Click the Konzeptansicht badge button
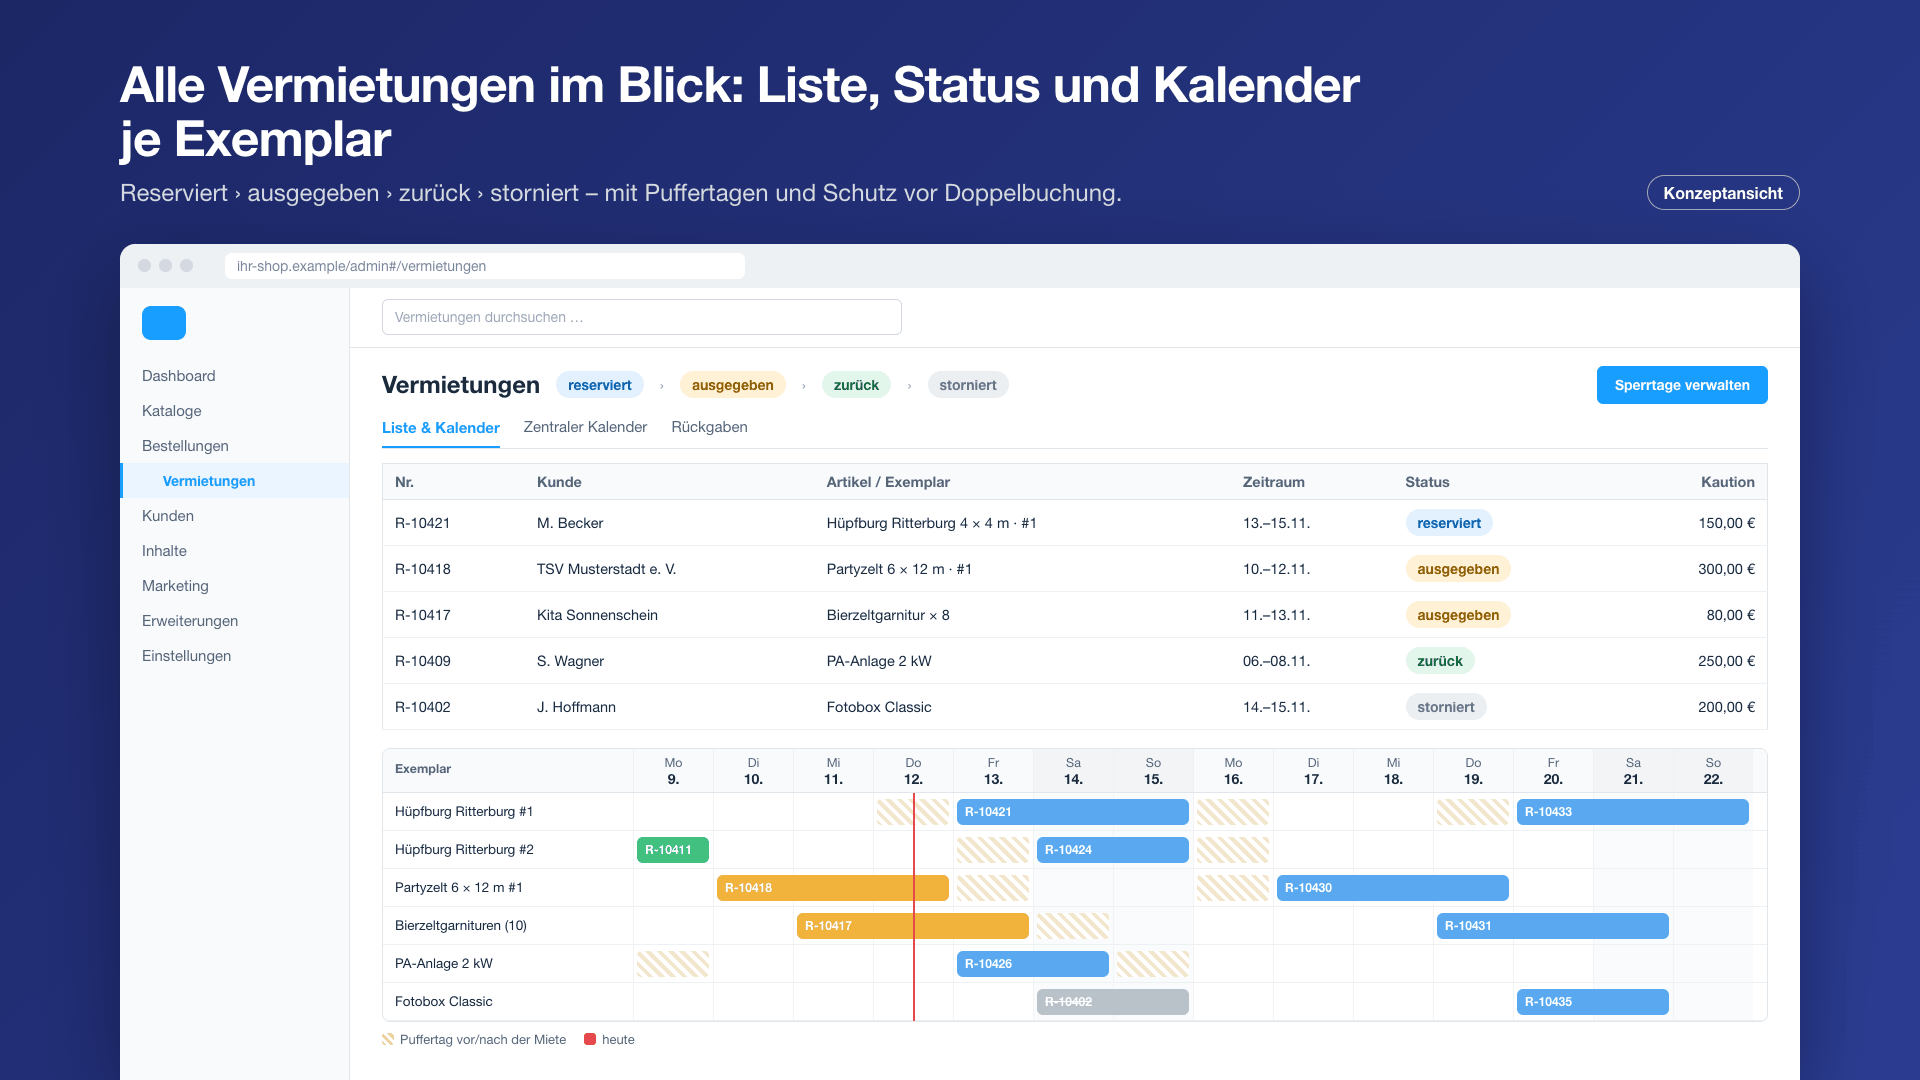1920x1080 pixels. pos(1723,193)
